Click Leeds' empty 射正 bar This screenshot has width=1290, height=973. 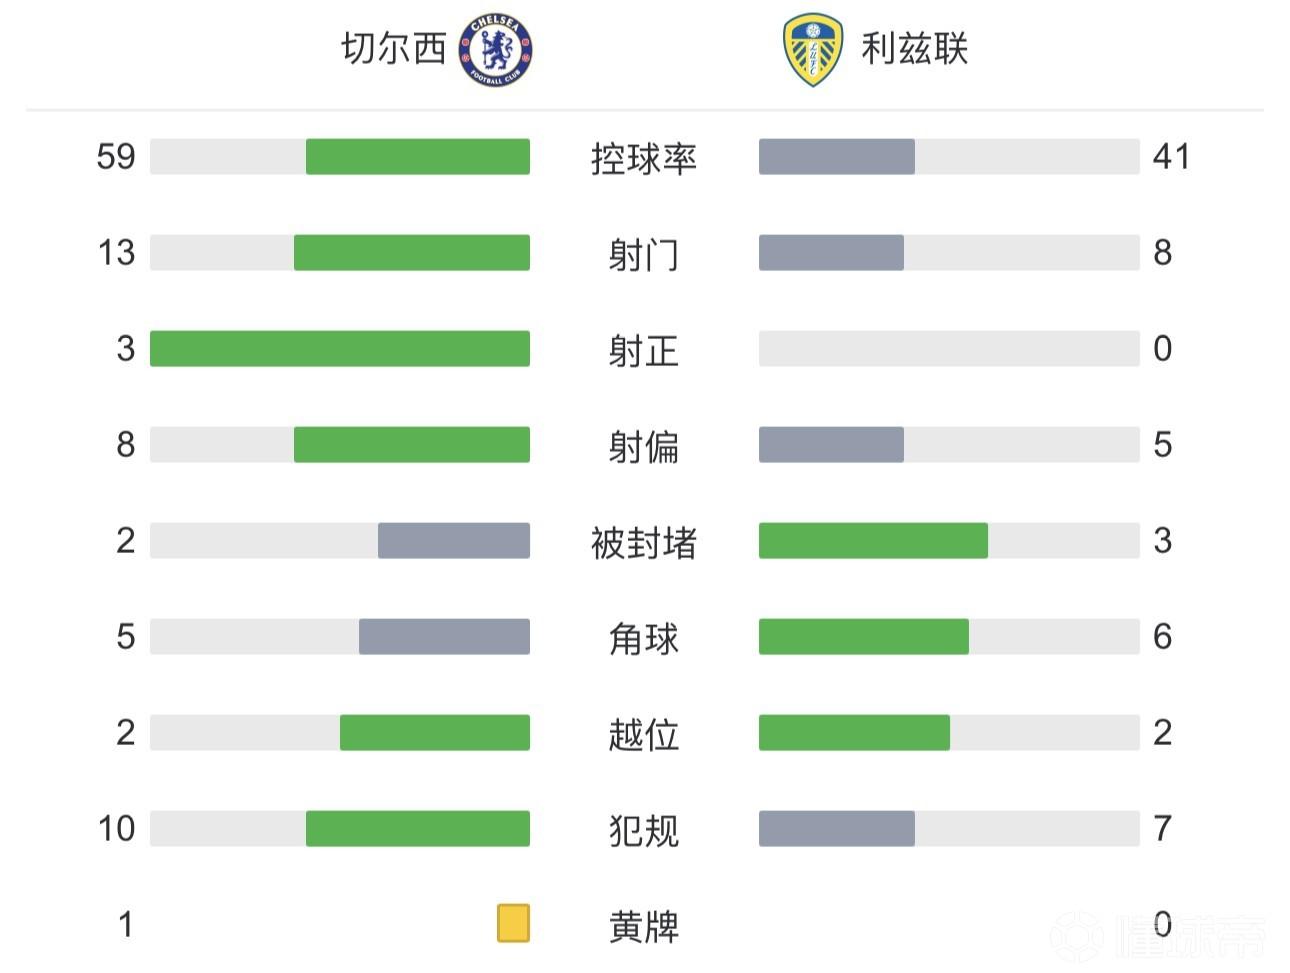pos(948,349)
